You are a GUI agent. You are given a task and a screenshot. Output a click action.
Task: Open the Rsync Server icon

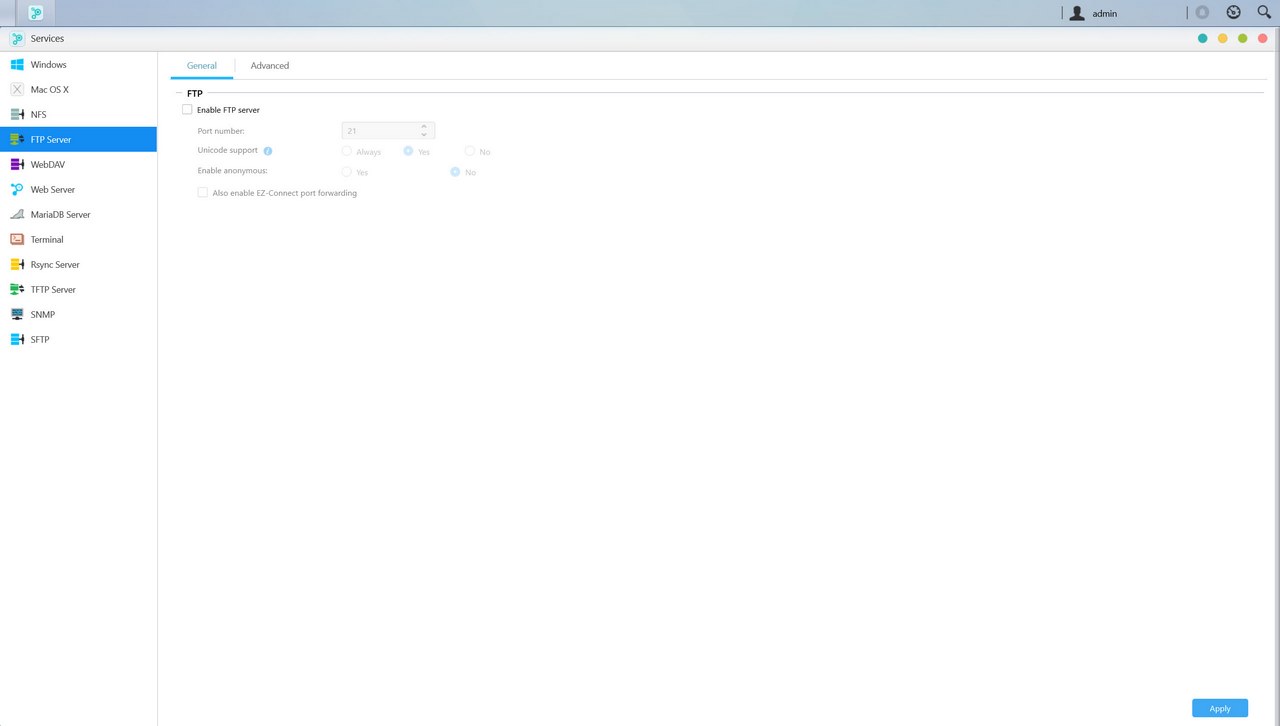[x=17, y=264]
